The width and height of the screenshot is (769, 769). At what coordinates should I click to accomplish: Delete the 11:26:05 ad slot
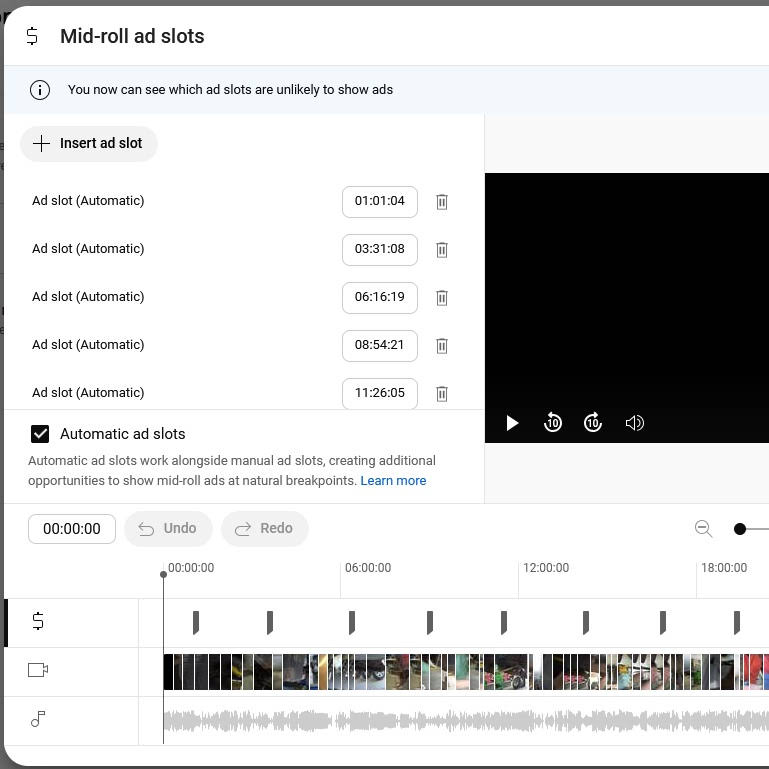click(x=441, y=394)
